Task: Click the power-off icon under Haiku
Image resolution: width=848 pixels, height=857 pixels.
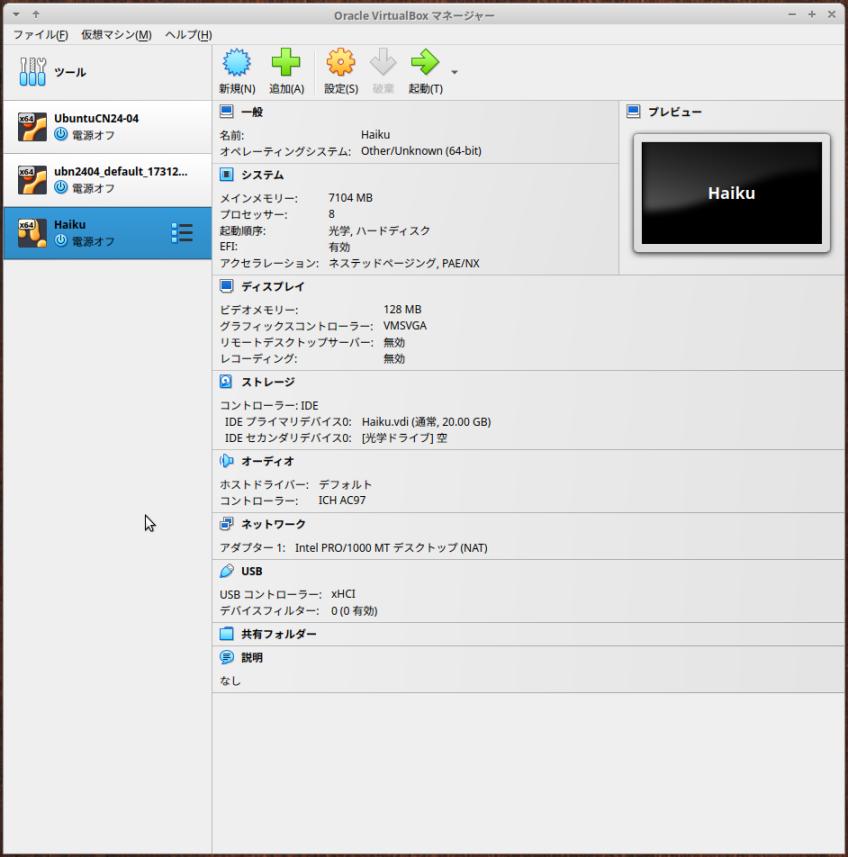Action: point(61,240)
